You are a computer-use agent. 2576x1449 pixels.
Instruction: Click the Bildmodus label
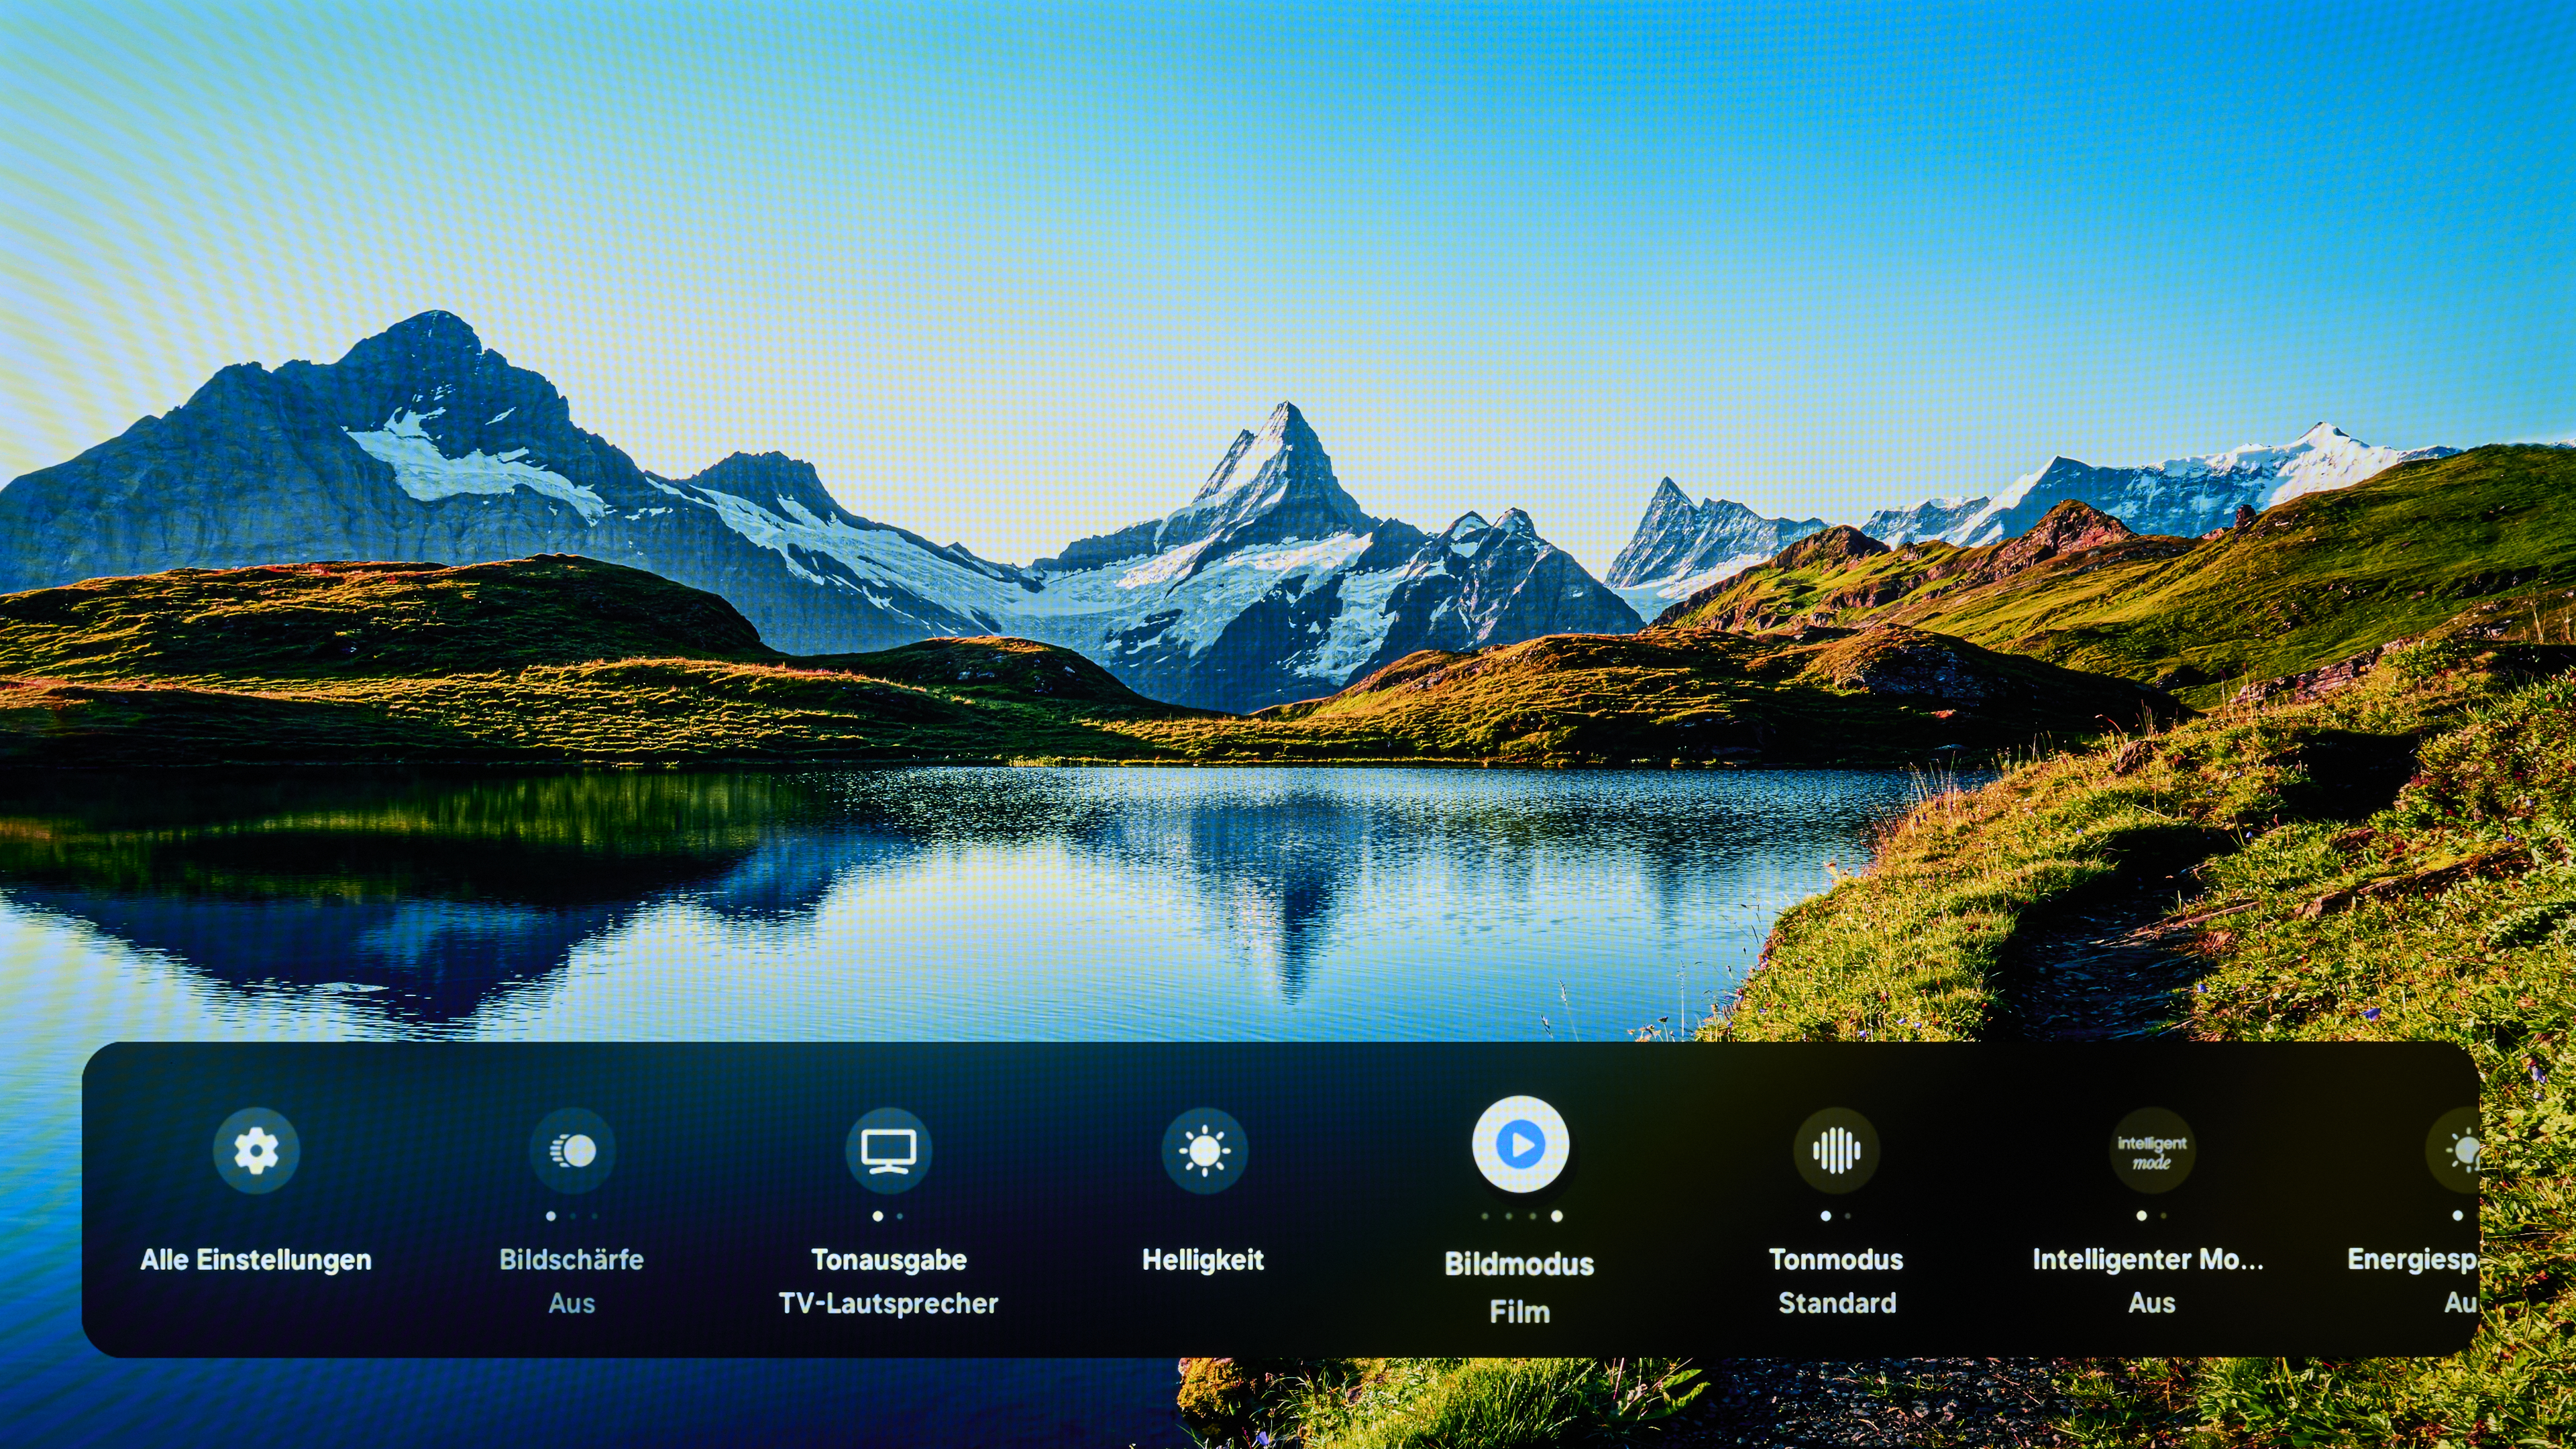[x=1519, y=1264]
